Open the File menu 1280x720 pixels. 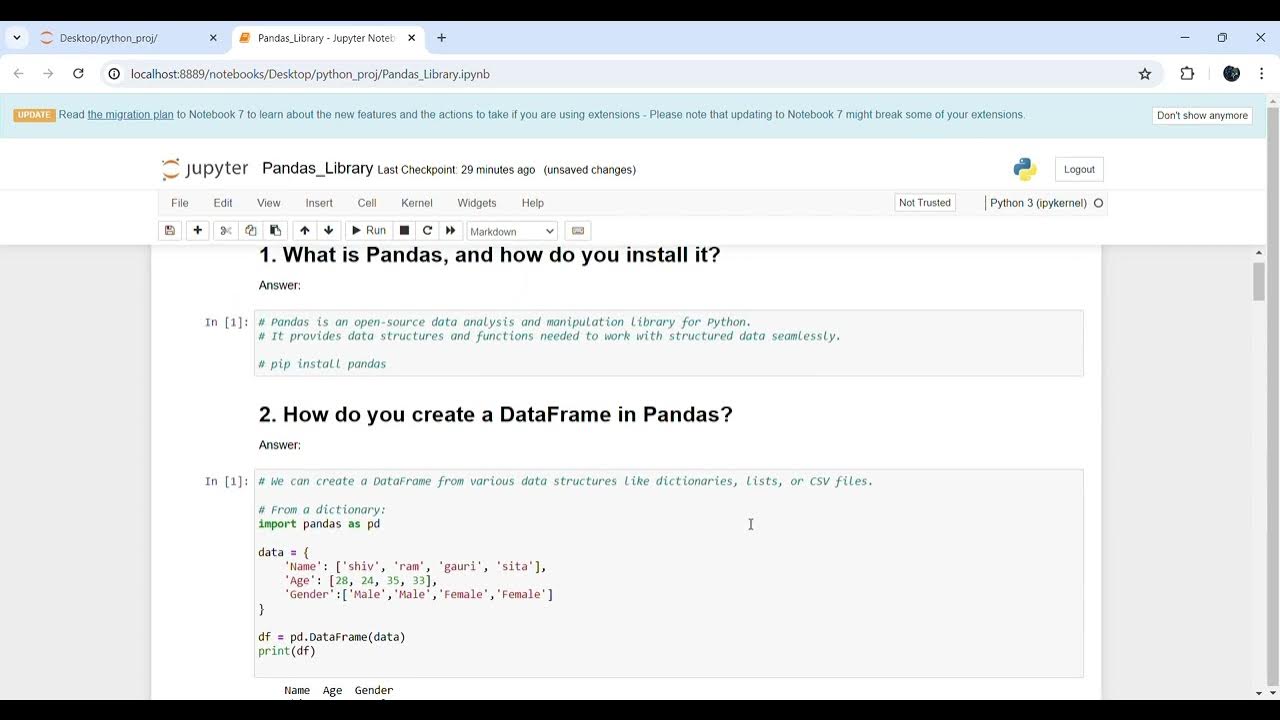coord(180,203)
